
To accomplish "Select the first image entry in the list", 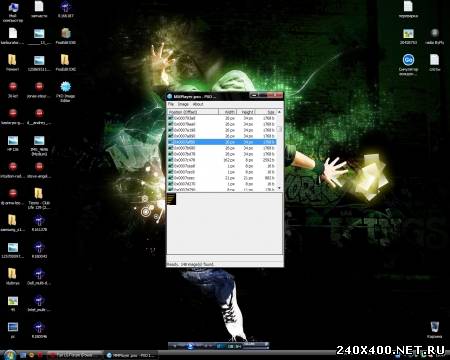I will click(x=222, y=118).
